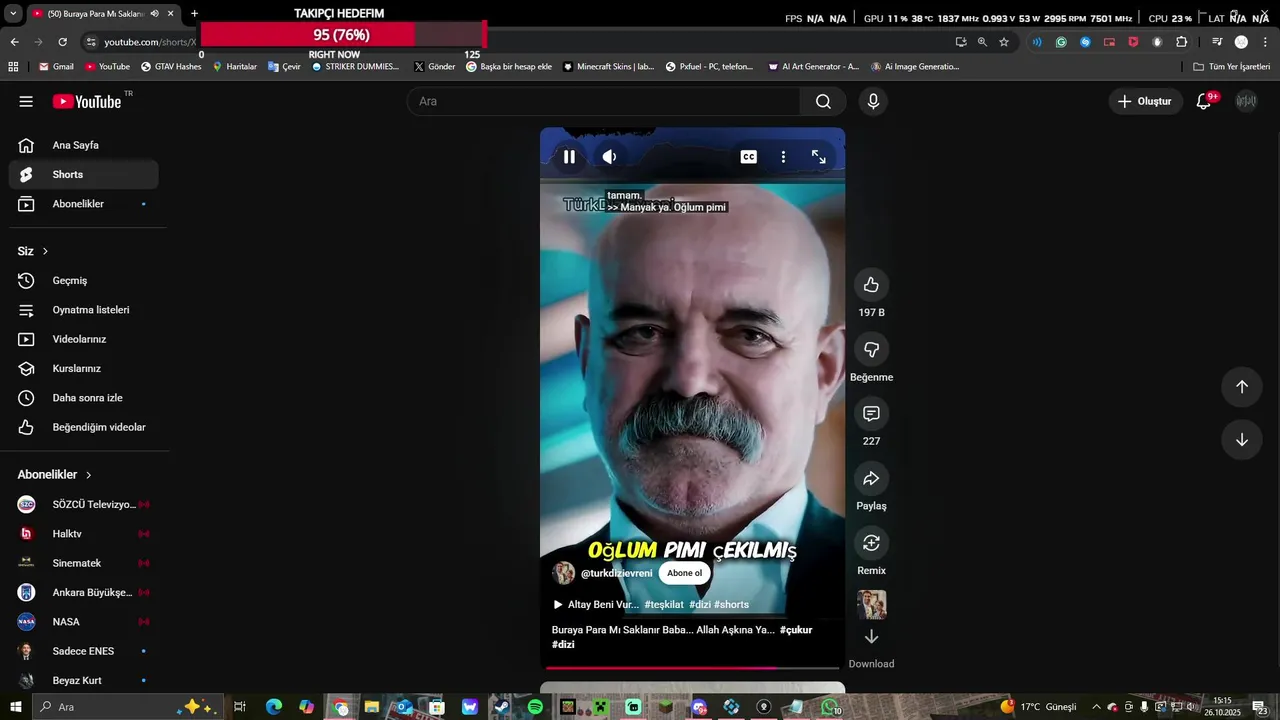Open the sound thumbnail under Remix
This screenshot has height=720, width=1280.
pyautogui.click(x=871, y=605)
